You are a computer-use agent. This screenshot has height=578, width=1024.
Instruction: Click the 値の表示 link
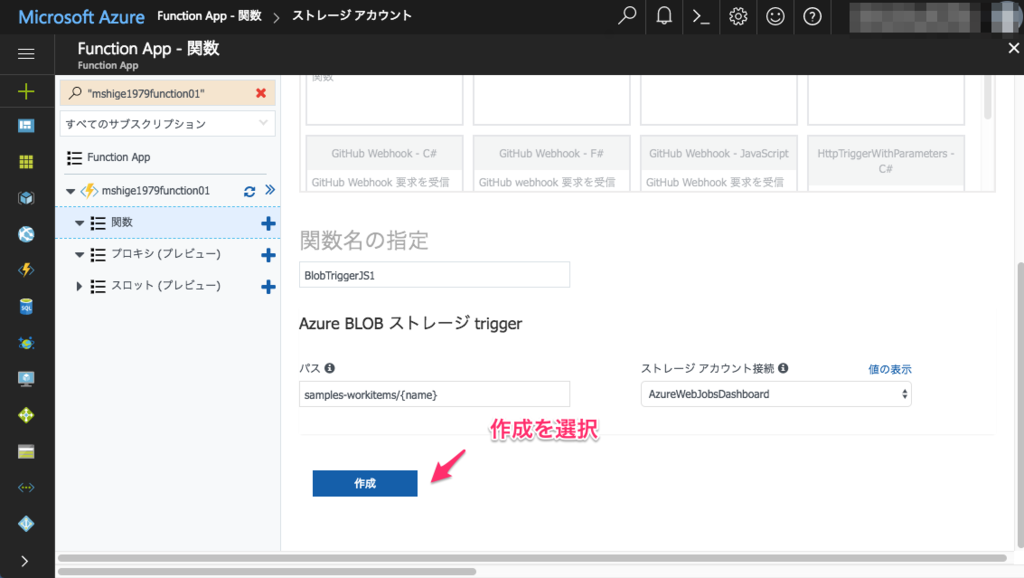[x=889, y=368]
